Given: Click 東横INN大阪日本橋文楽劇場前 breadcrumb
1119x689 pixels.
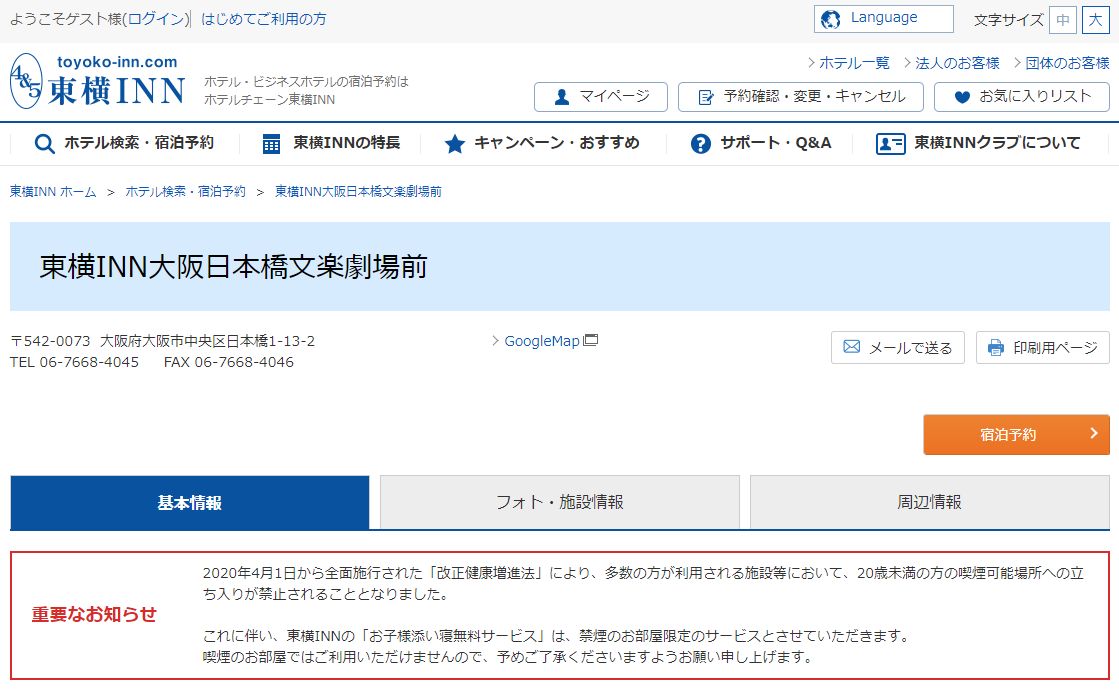Looking at the screenshot, I should 358,191.
